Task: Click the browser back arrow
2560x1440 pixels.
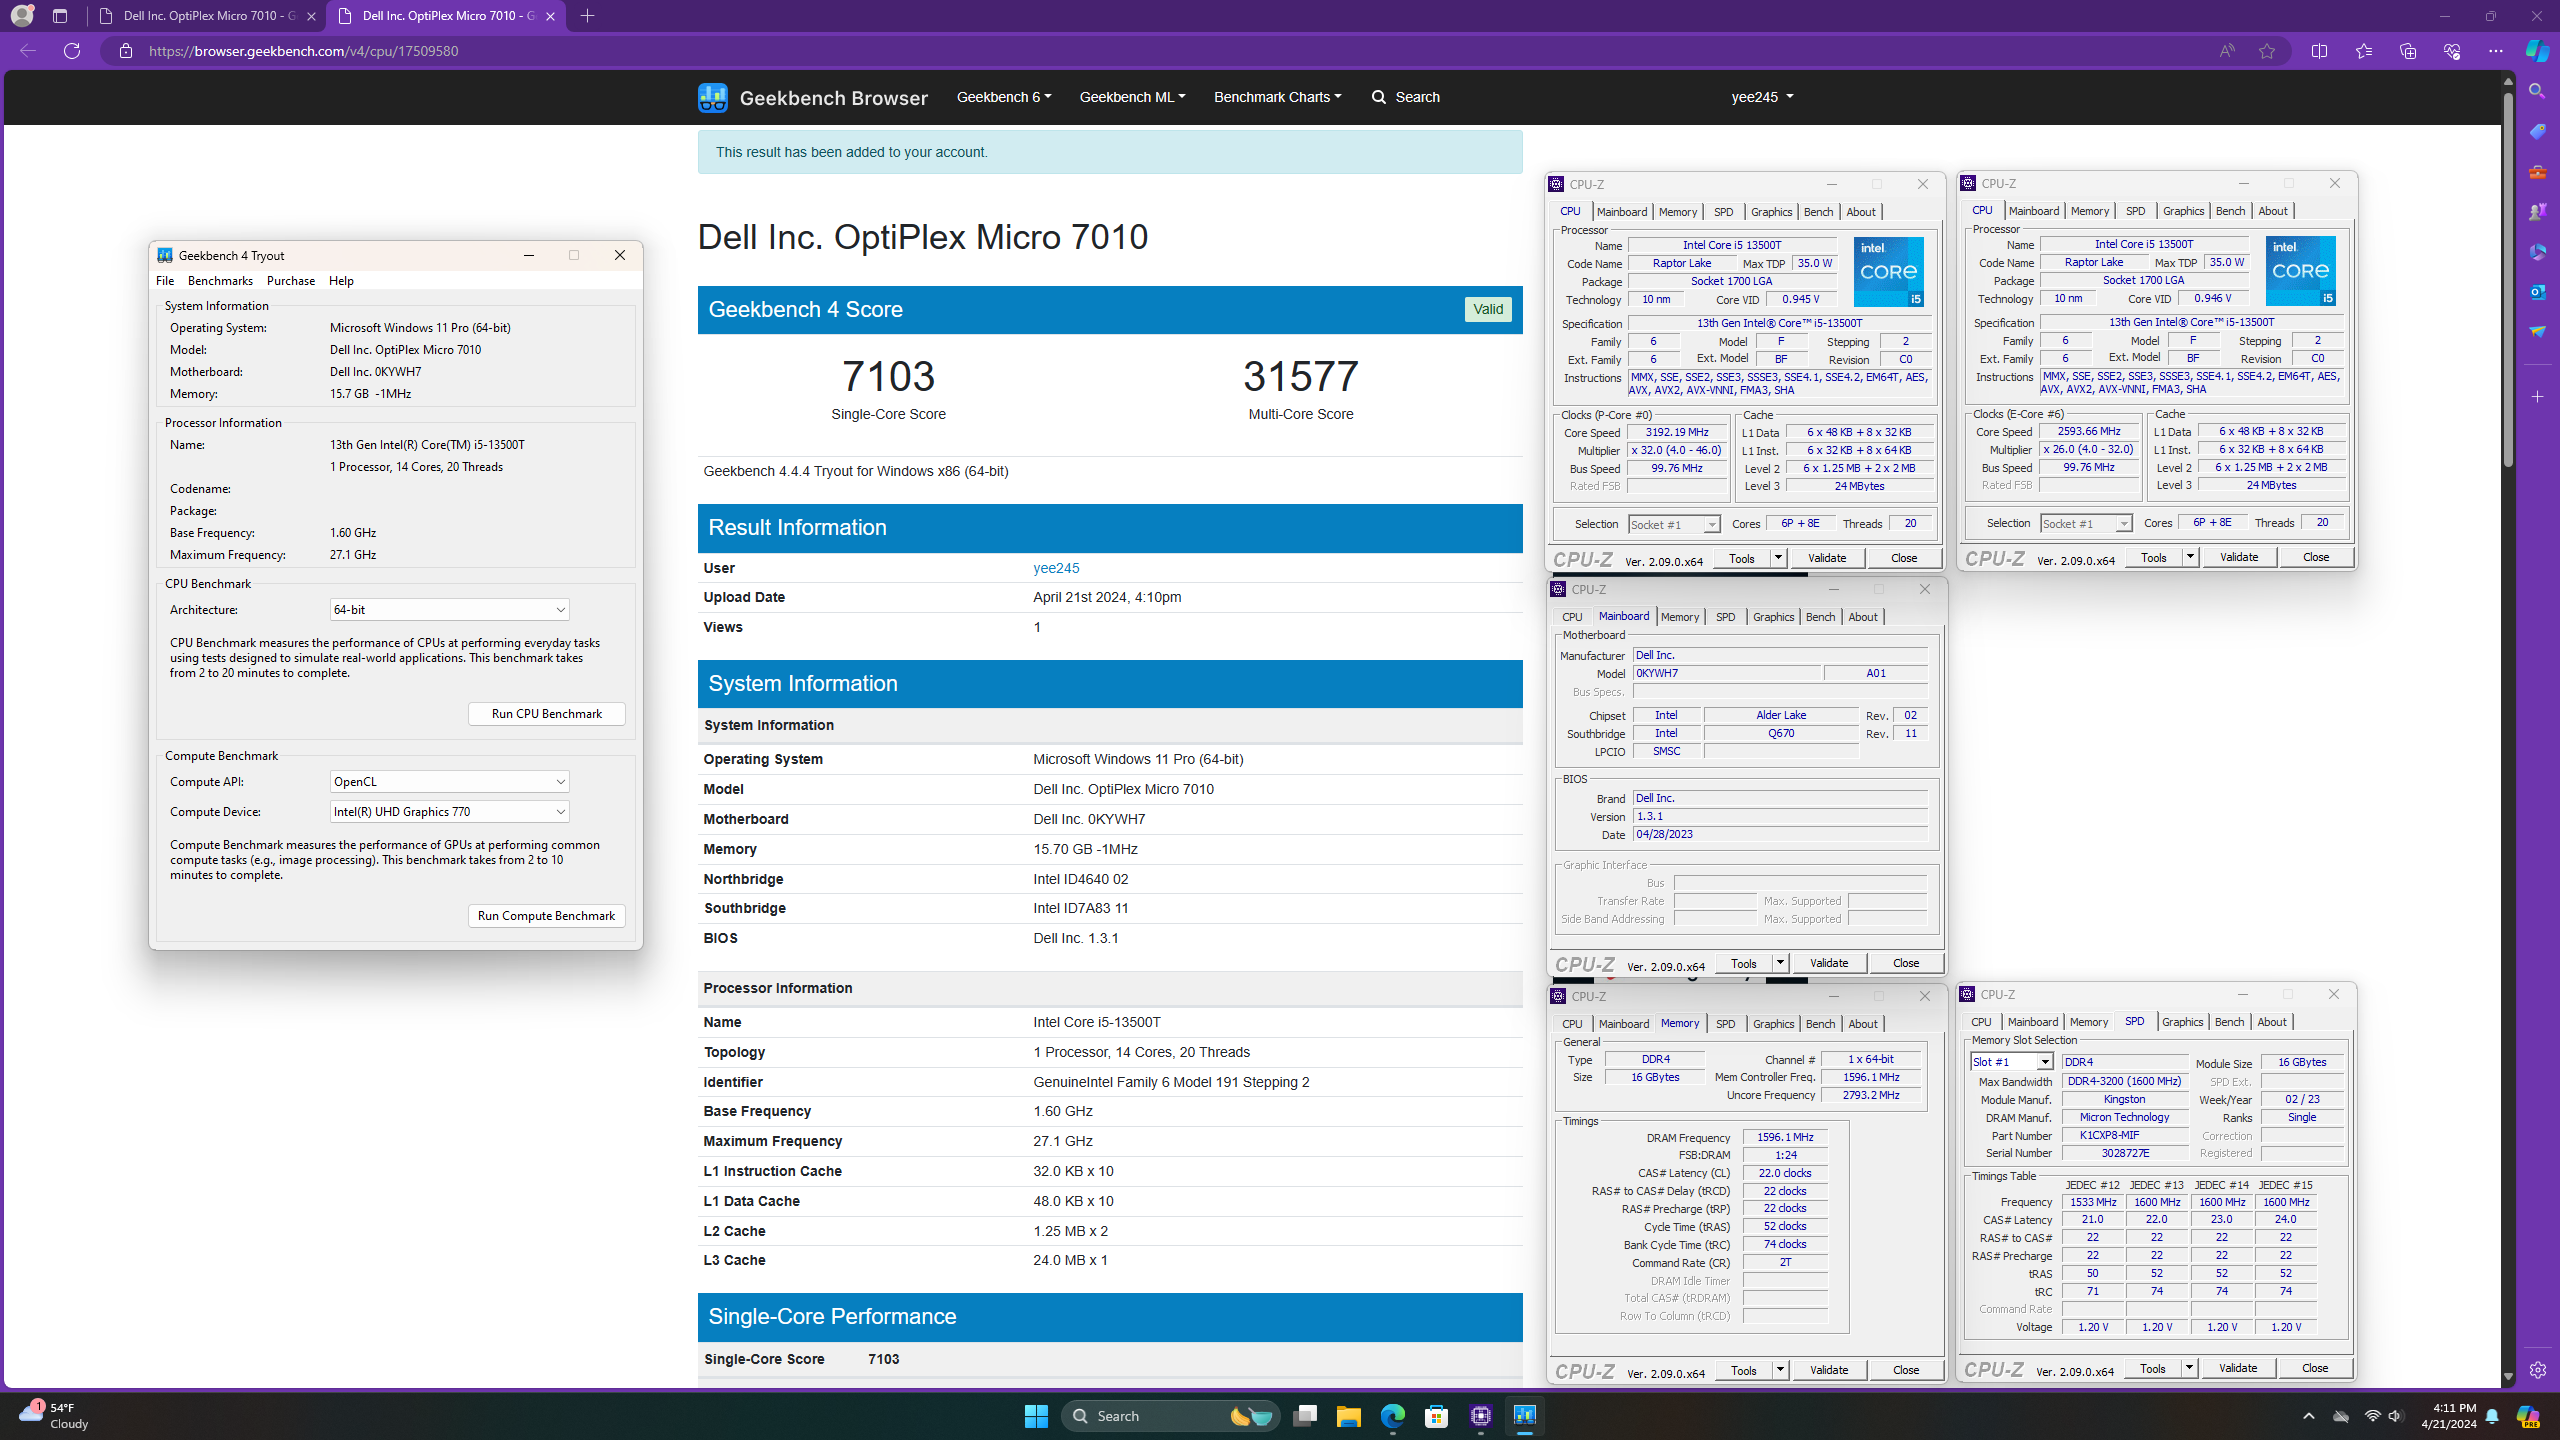Action: (28, 51)
